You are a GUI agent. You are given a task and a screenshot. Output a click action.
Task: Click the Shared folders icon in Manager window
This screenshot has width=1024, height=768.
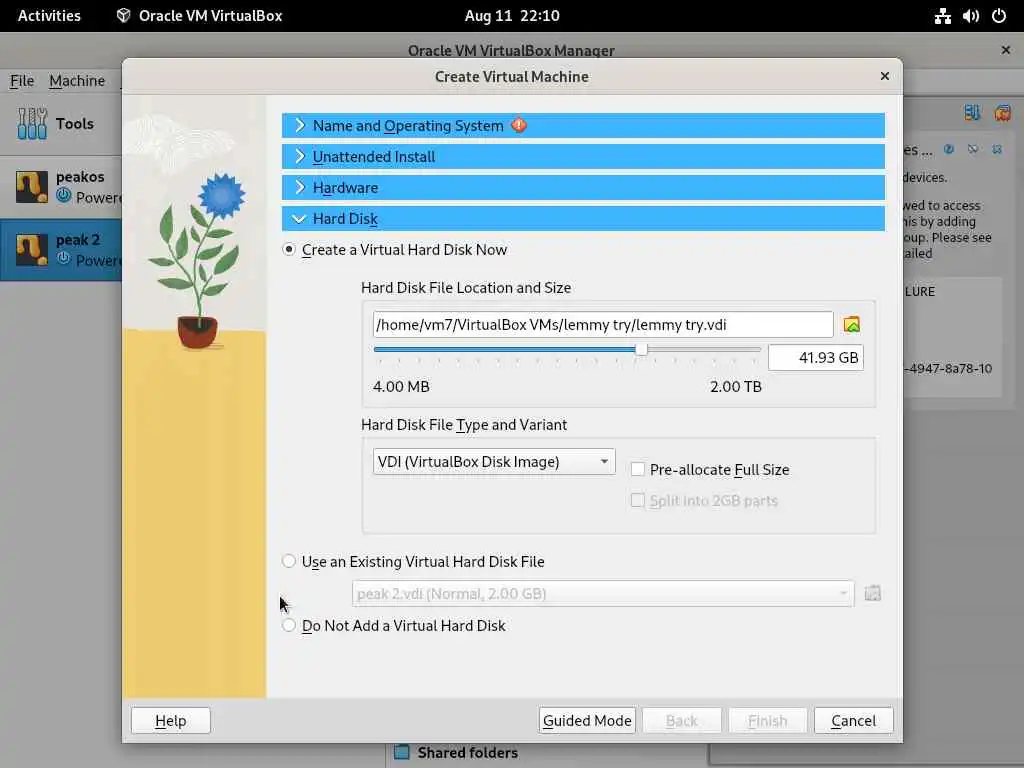[402, 752]
